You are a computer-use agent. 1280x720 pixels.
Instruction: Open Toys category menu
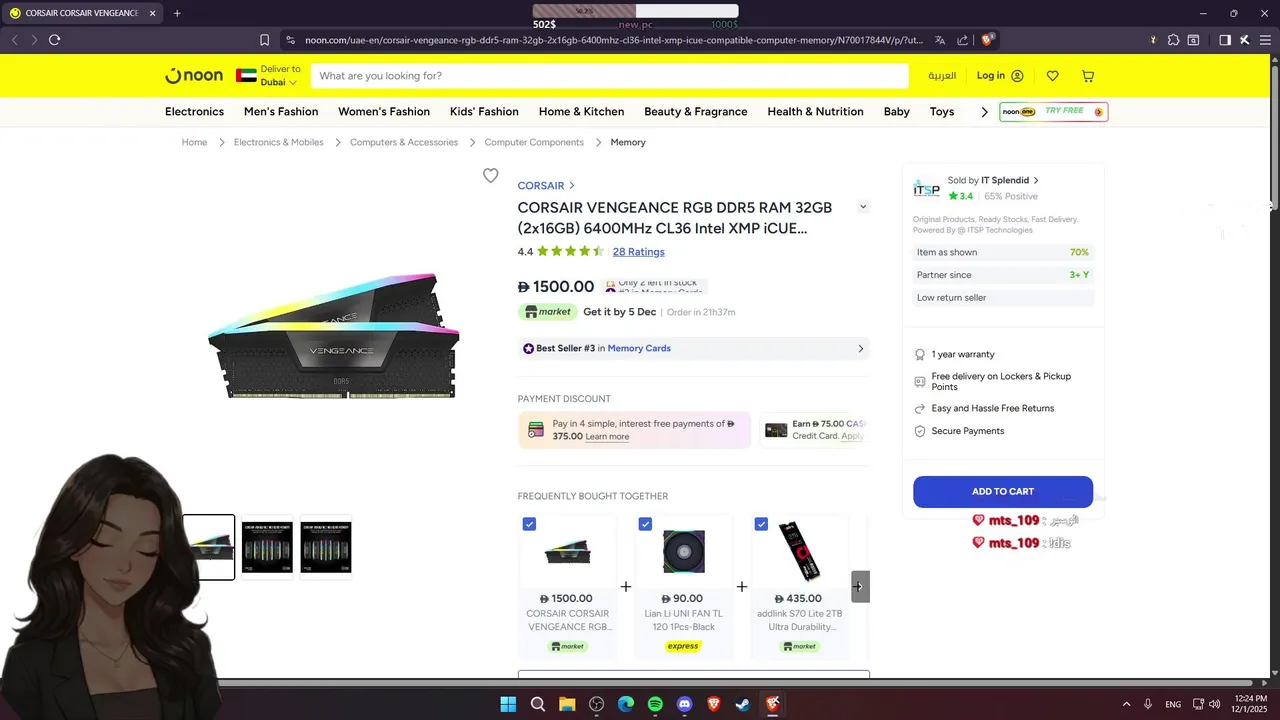coord(942,112)
